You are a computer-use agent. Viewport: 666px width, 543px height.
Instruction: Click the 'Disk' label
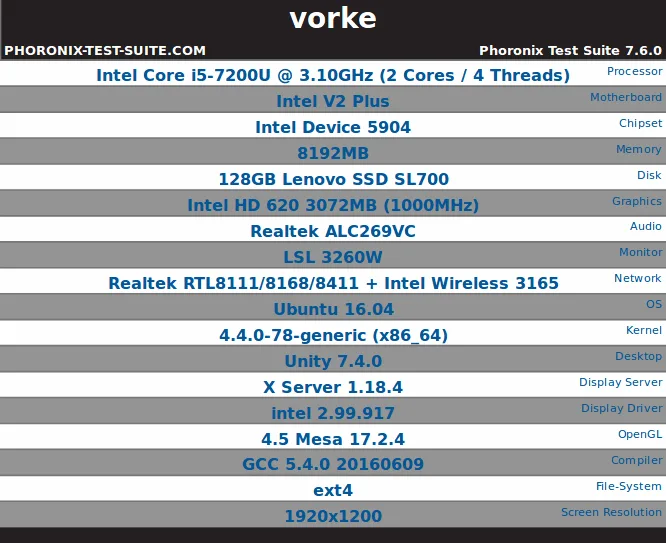click(x=649, y=175)
